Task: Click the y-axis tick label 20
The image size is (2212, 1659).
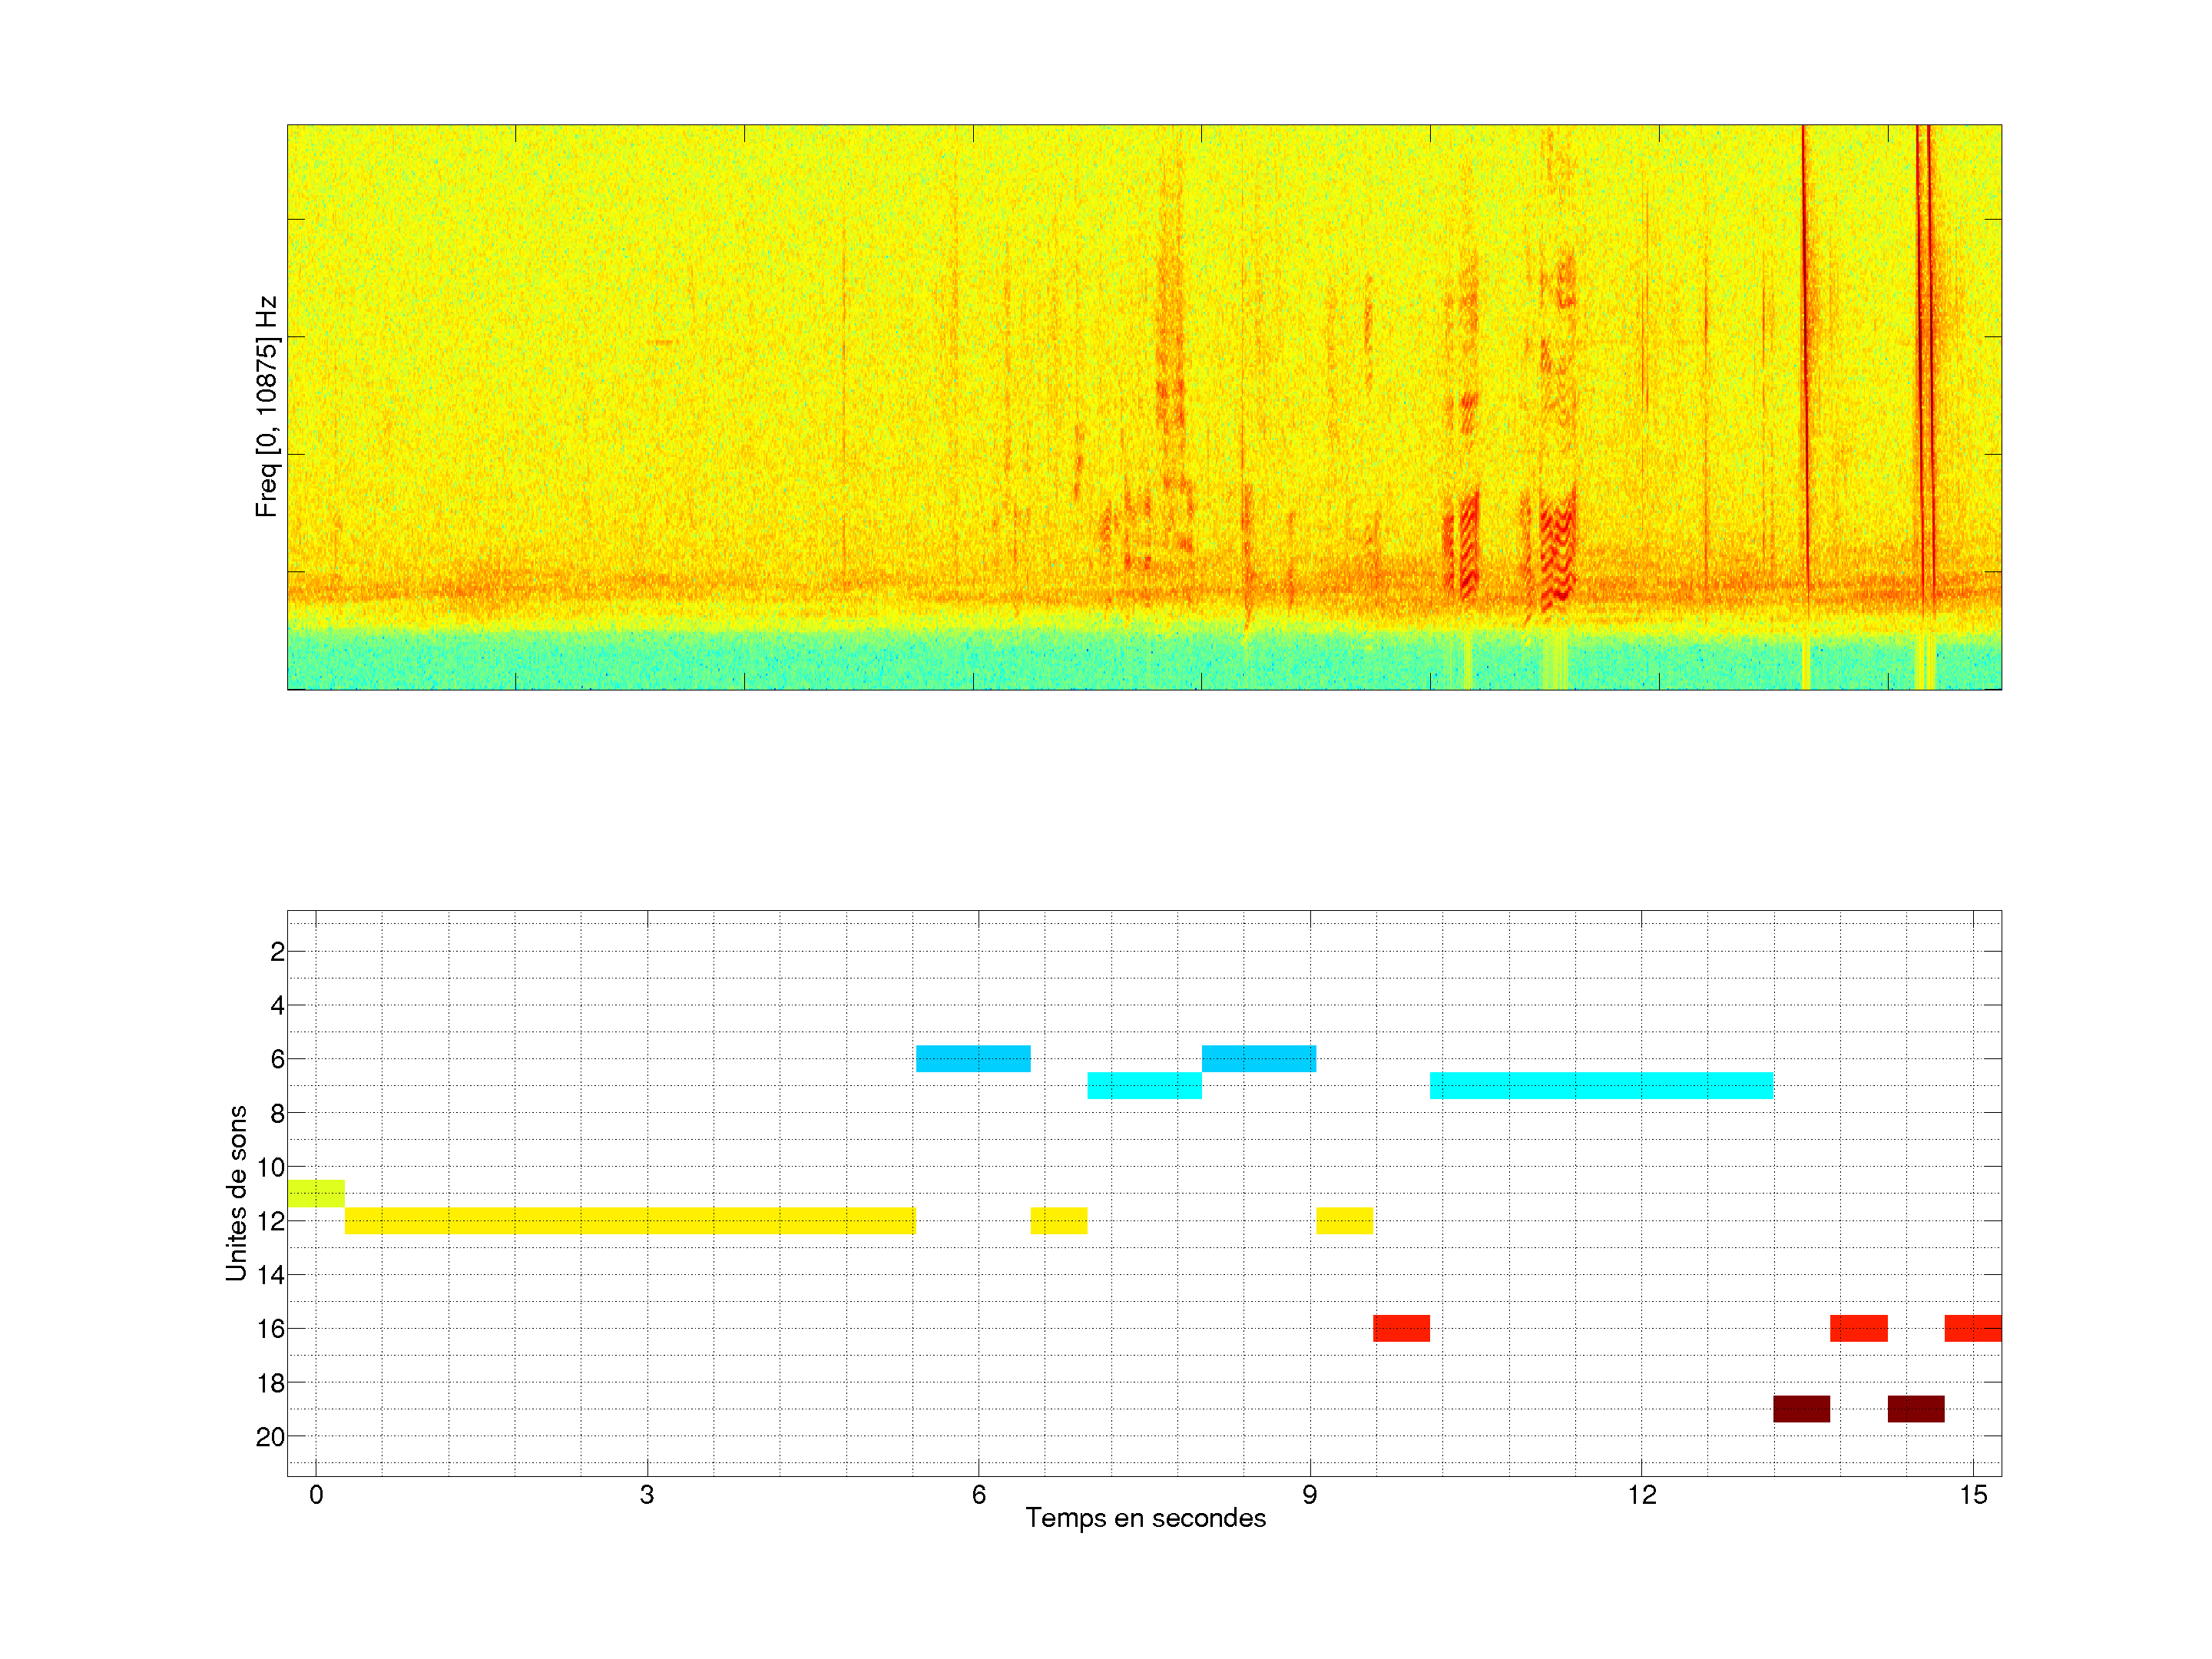Action: (x=270, y=1437)
